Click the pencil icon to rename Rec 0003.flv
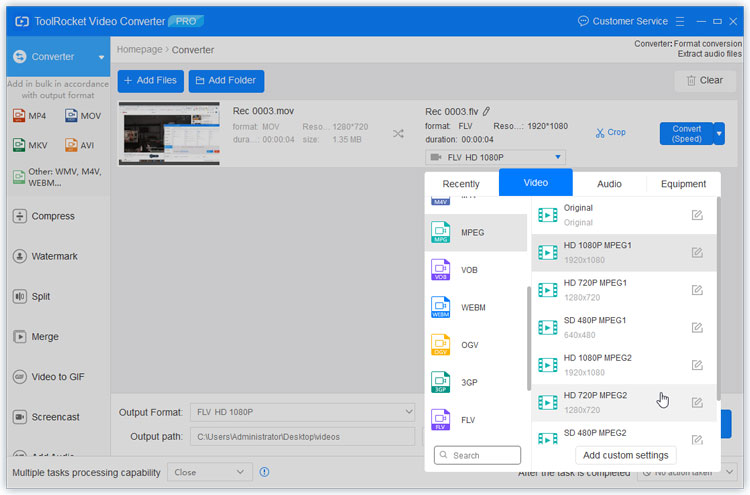Screen dimensions: 750x495 (486, 111)
